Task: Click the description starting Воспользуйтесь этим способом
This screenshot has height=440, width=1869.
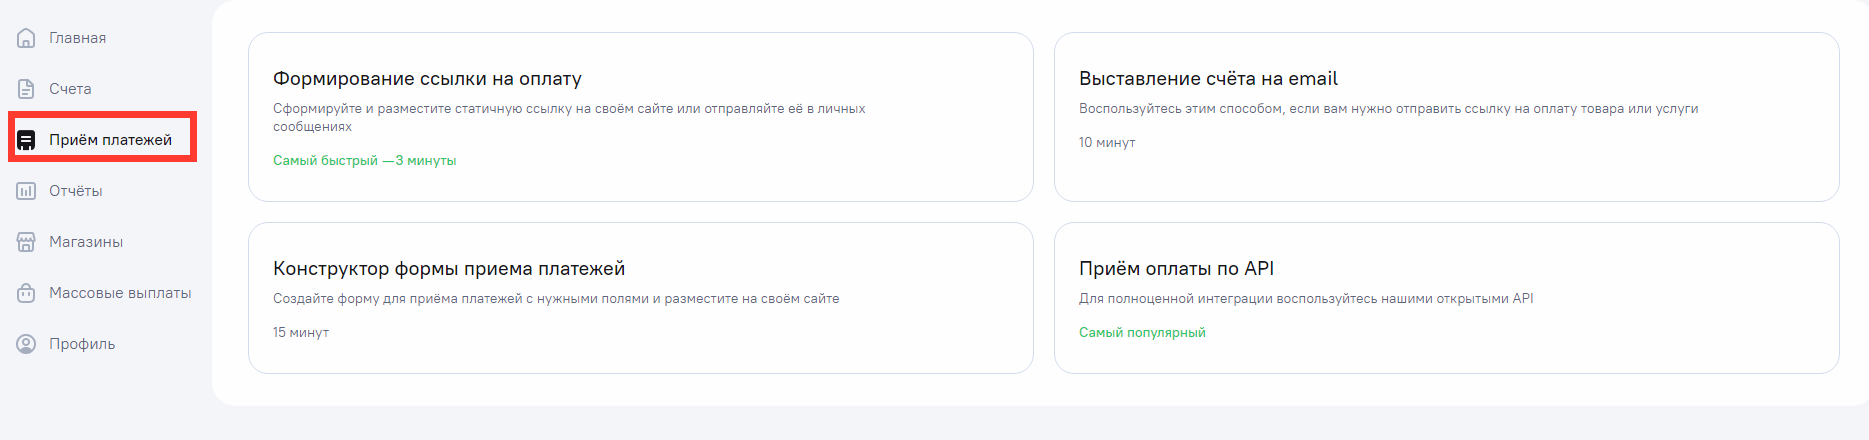Action: [x=1388, y=109]
